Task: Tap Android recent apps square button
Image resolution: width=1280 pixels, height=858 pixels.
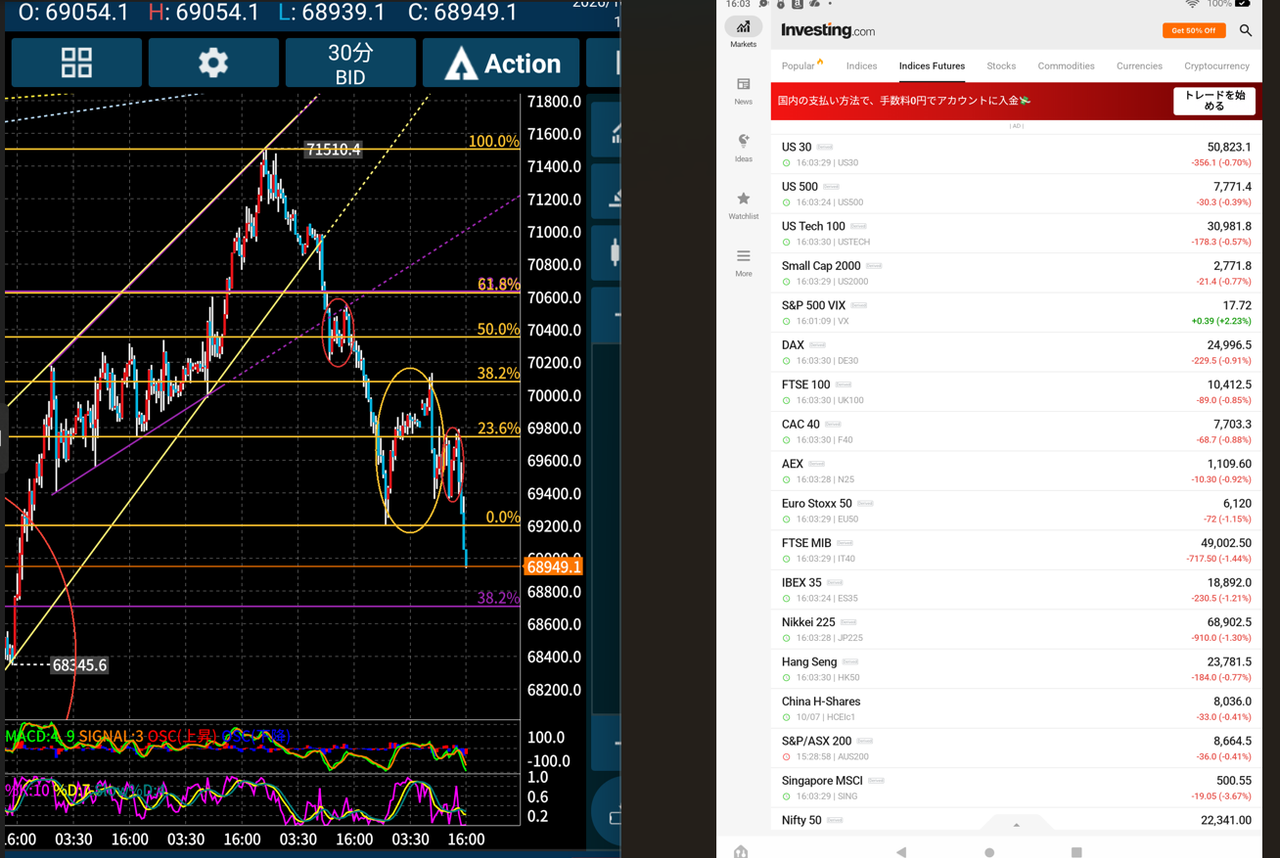Action: coord(1076,852)
